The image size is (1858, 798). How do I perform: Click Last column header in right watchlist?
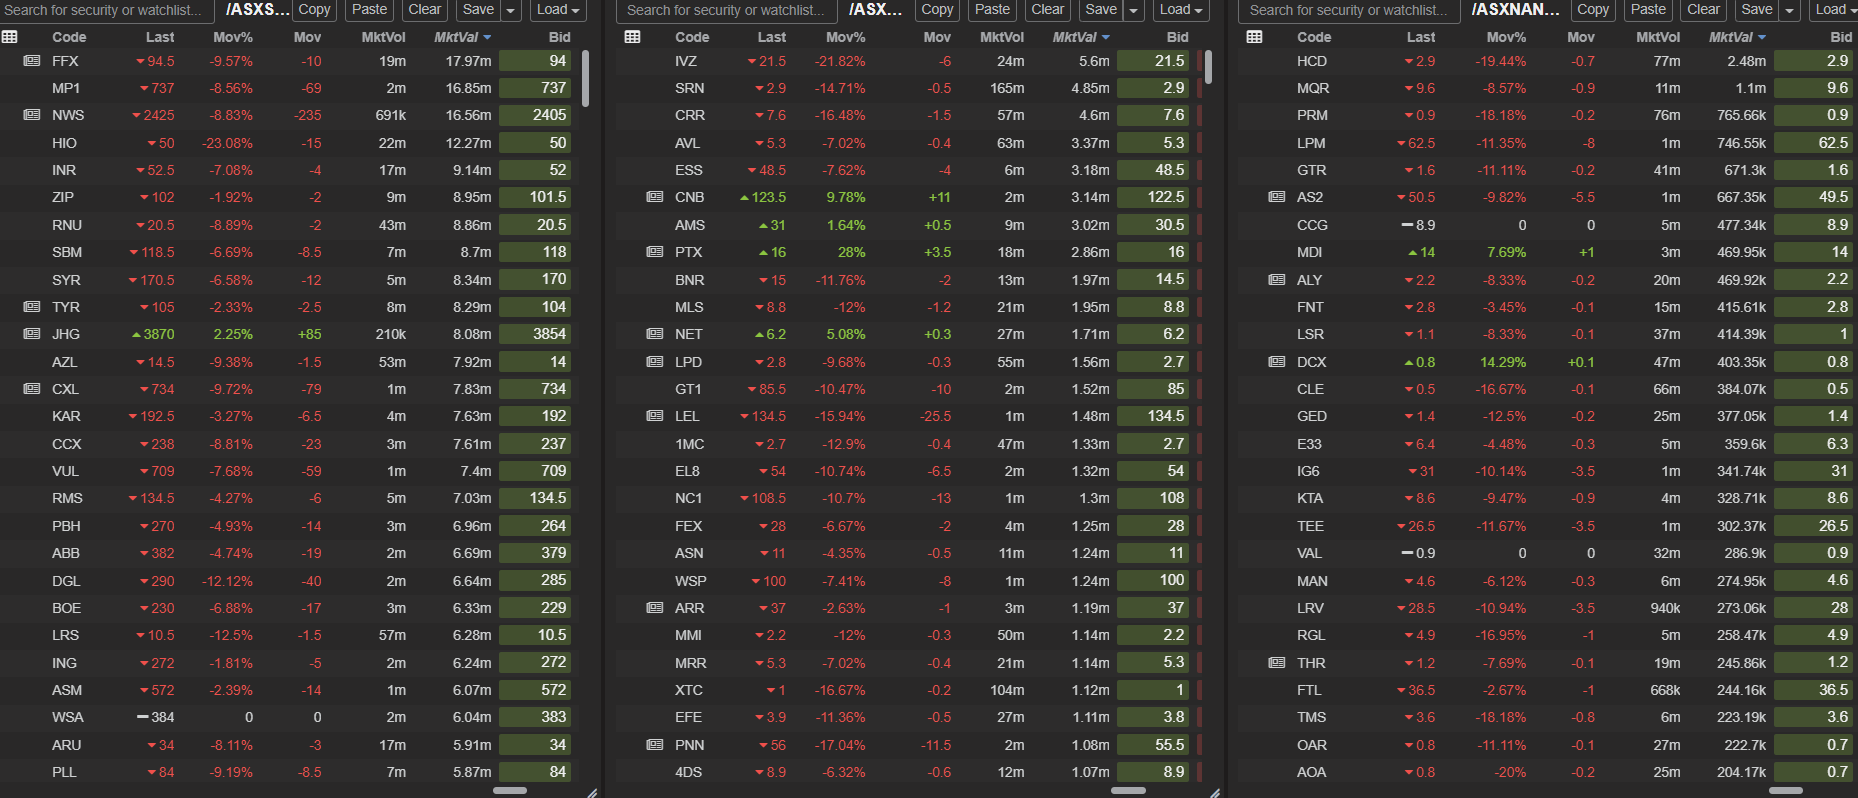tap(1421, 37)
